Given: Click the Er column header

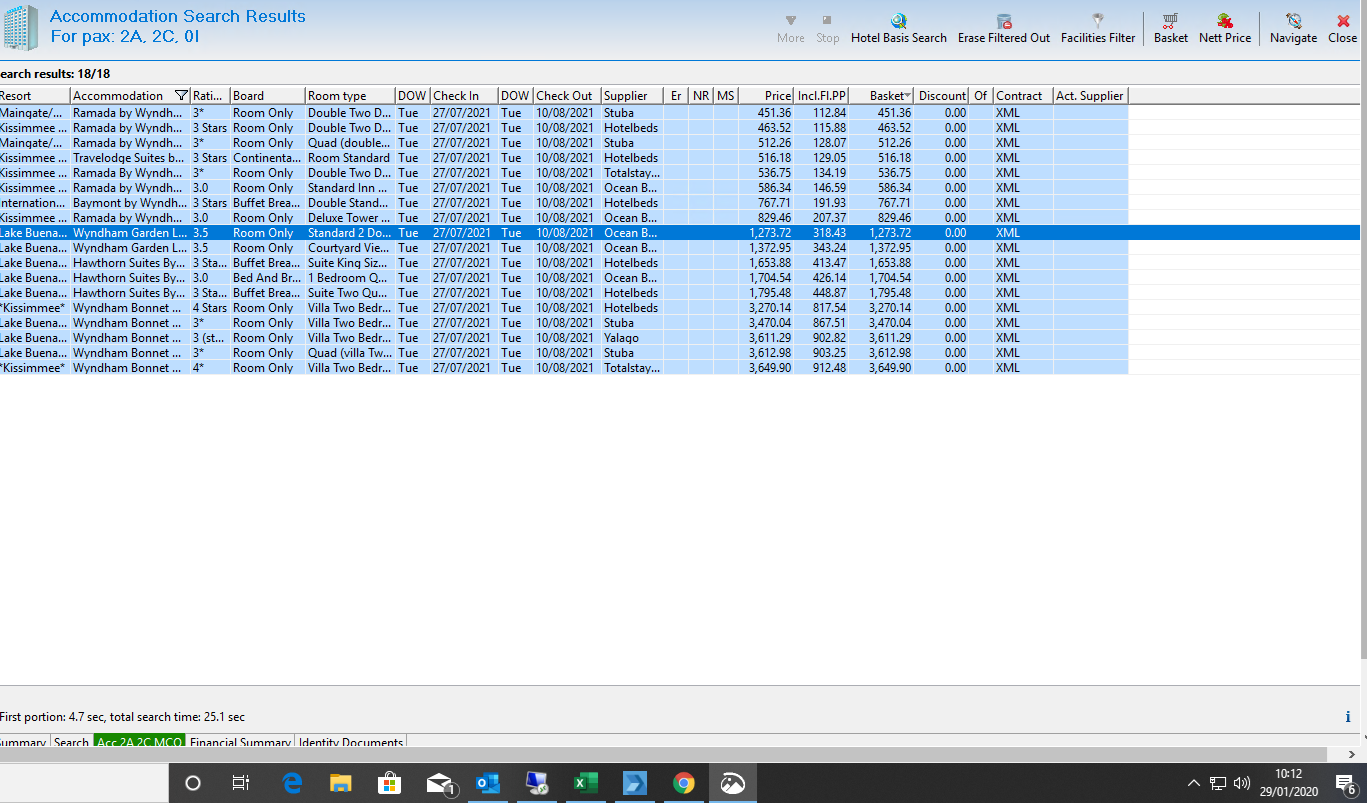Looking at the screenshot, I should pyautogui.click(x=676, y=96).
